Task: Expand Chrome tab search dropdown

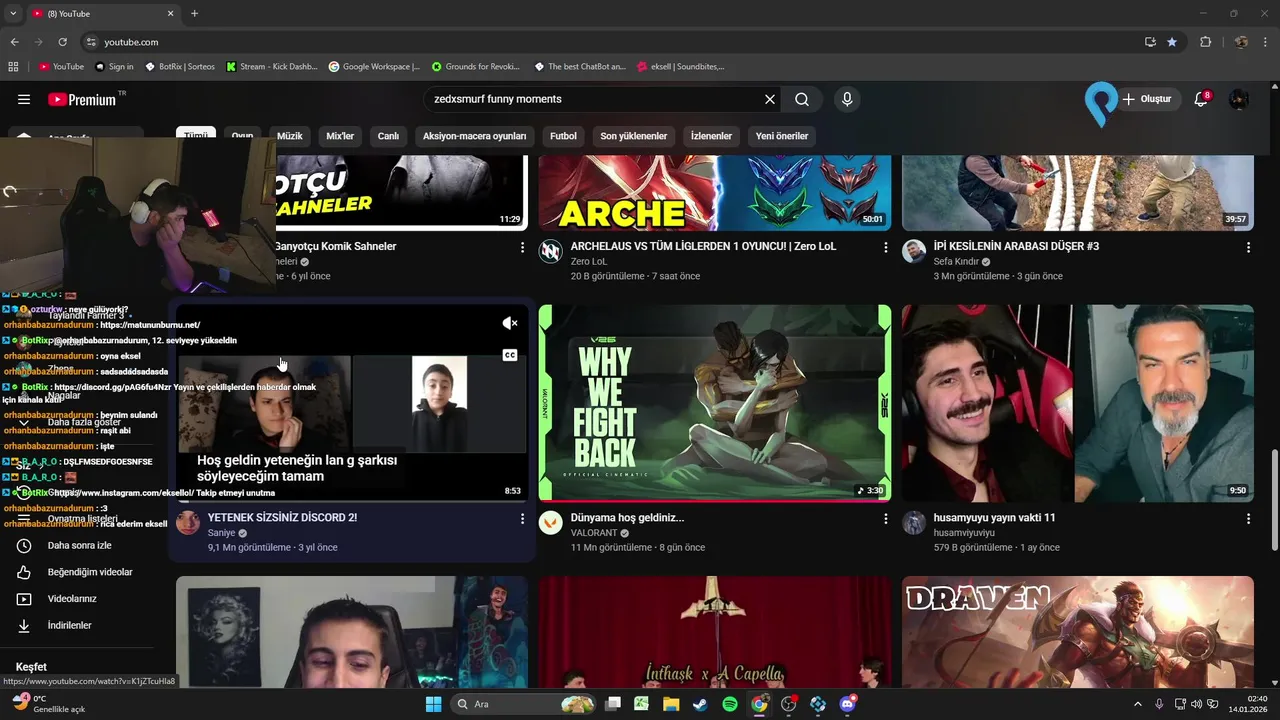Action: 13,14
